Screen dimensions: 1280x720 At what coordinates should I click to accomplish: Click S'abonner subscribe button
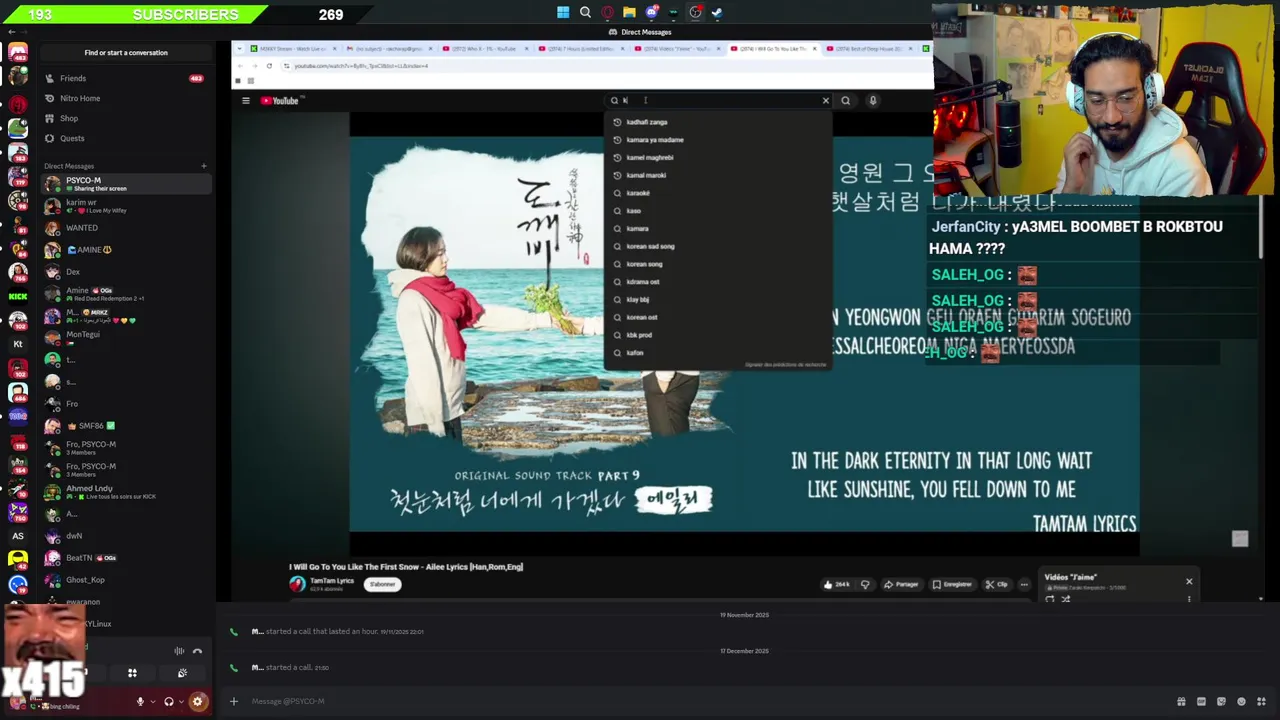click(x=382, y=584)
